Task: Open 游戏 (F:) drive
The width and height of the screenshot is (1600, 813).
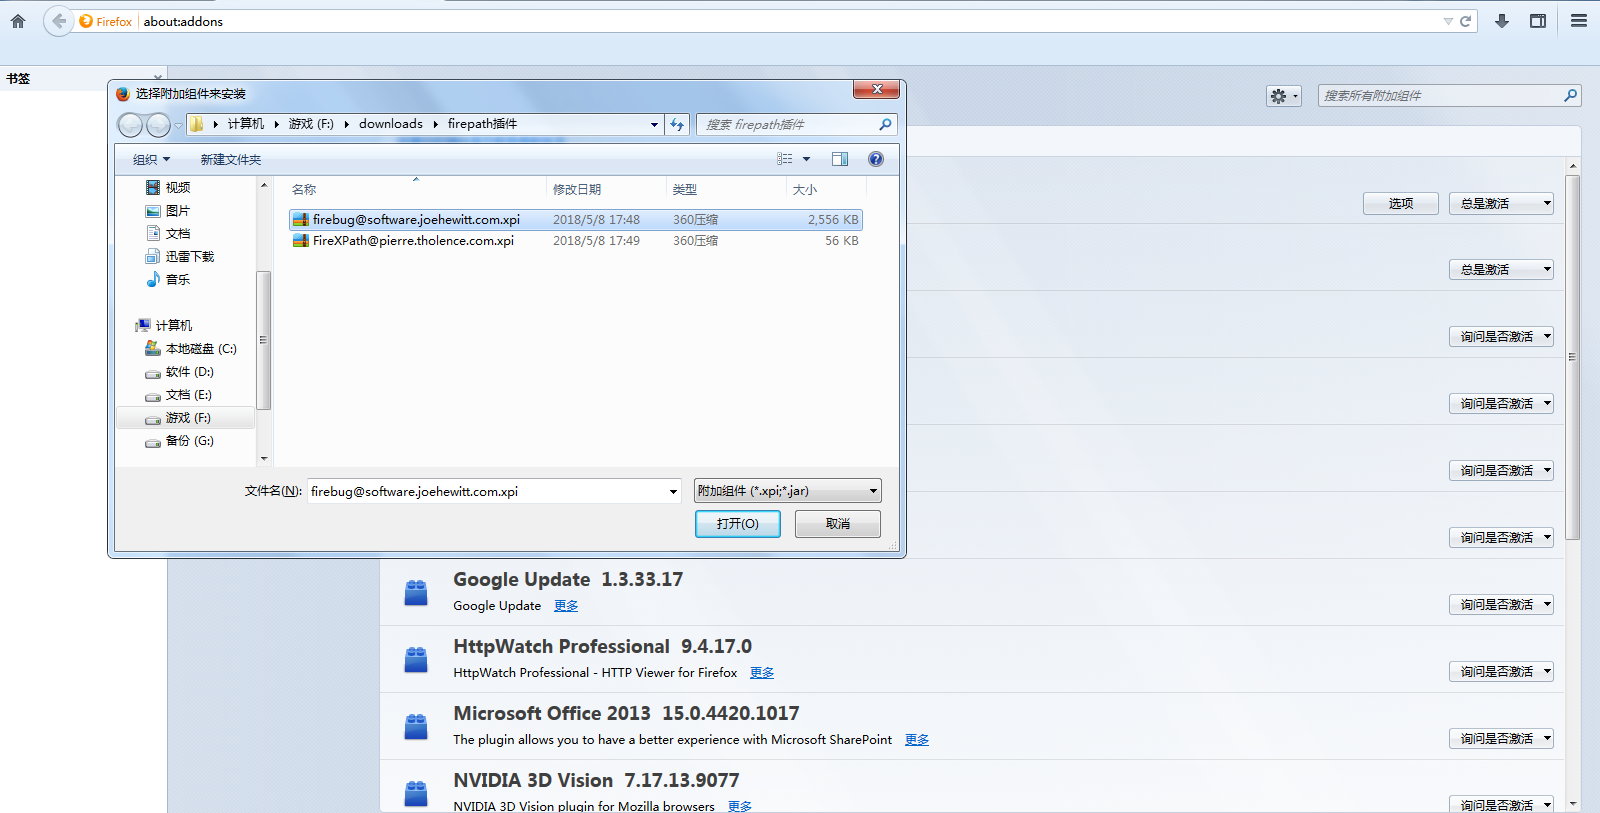Action: [x=188, y=417]
